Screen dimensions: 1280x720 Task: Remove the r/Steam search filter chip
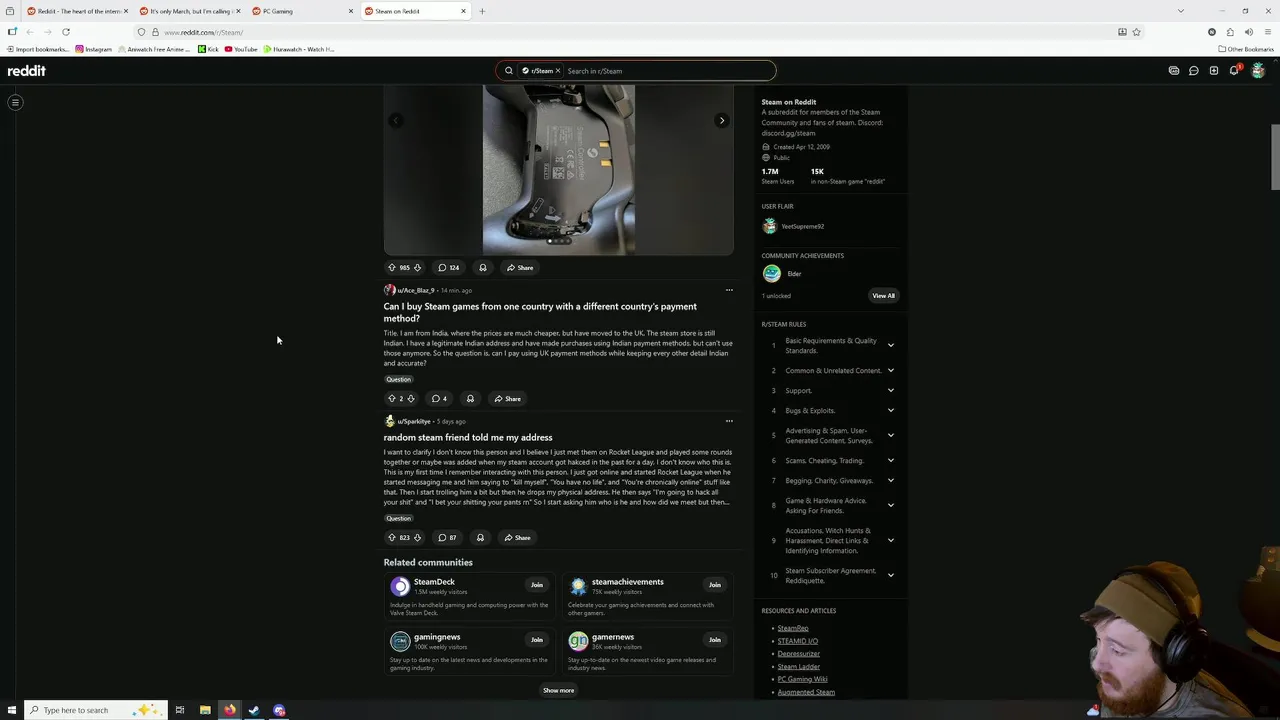(x=558, y=71)
